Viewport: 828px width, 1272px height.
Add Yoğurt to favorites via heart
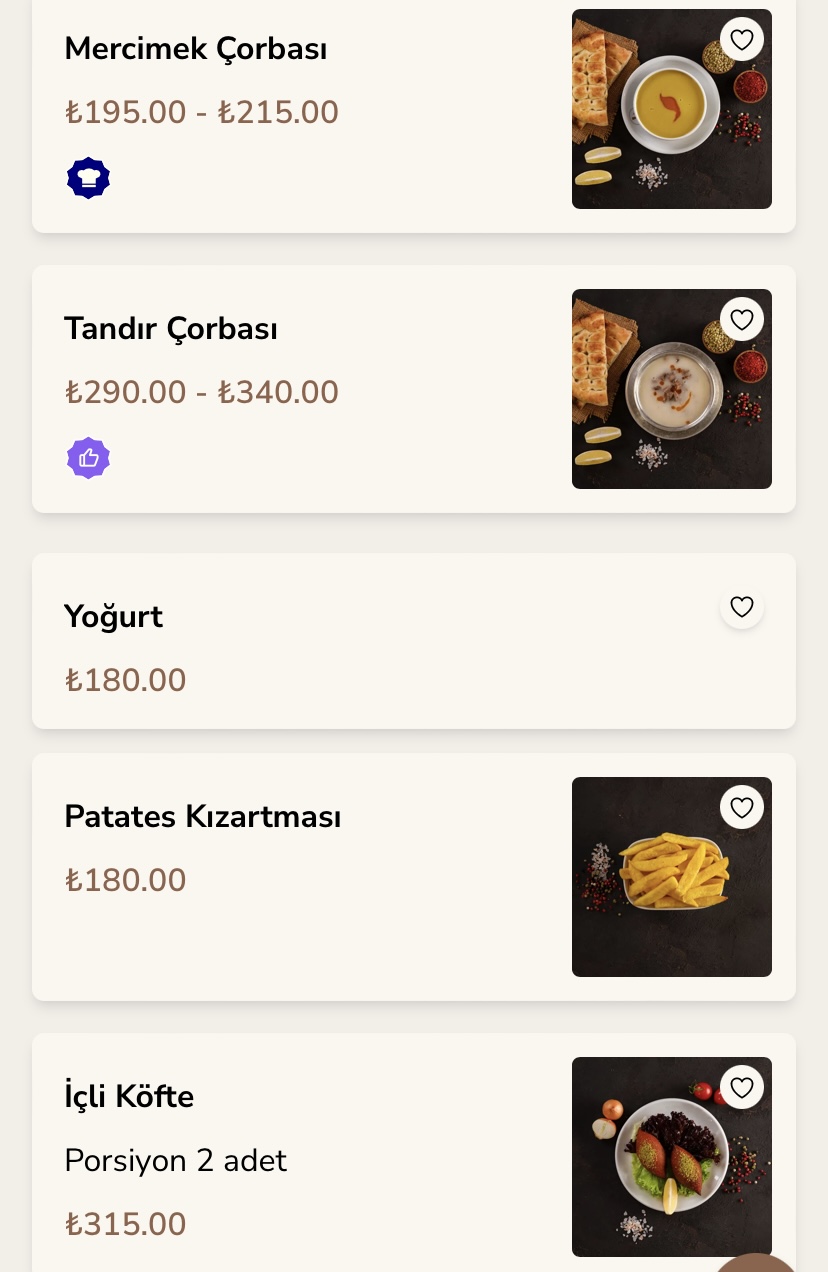(741, 607)
